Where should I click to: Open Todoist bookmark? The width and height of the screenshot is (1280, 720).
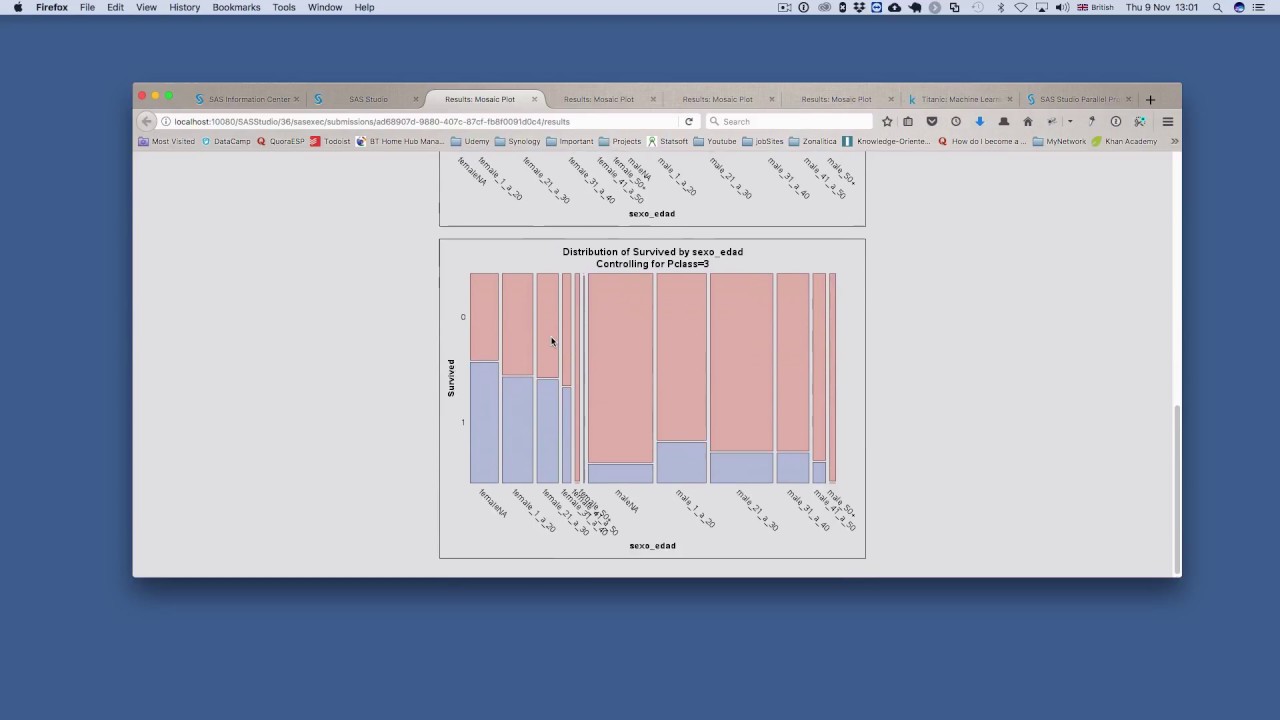(x=331, y=141)
